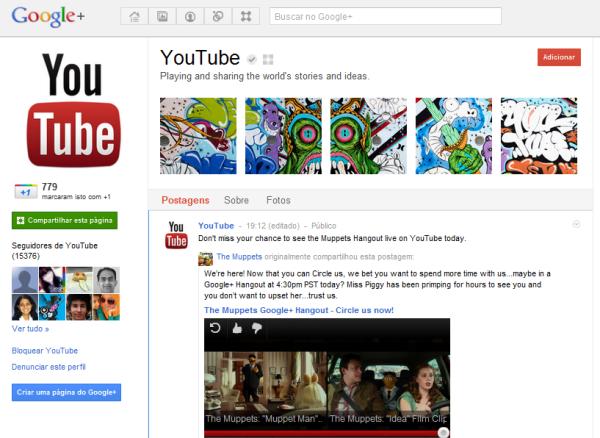
Task: Click the Google+ logo
Action: tap(48, 17)
